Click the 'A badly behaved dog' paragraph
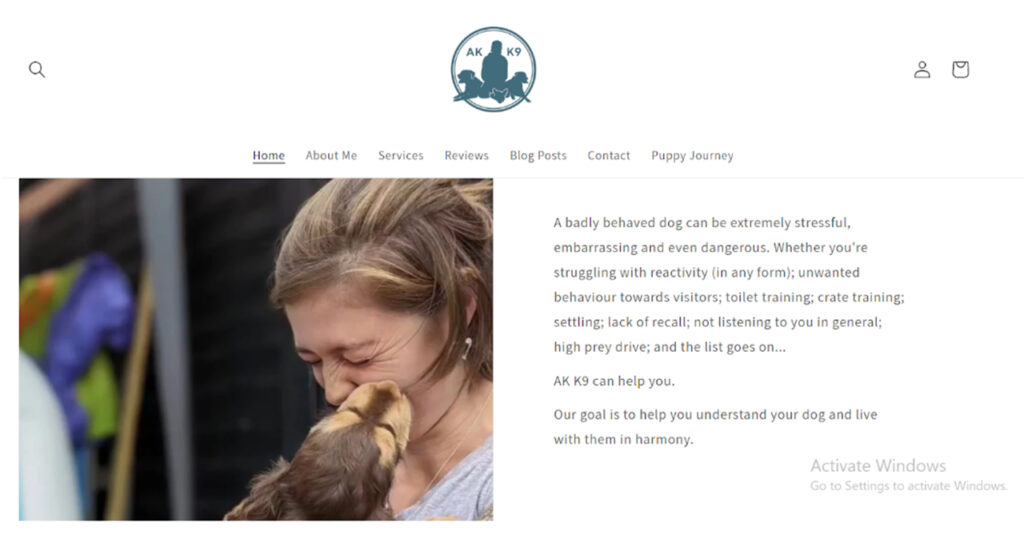 click(729, 285)
